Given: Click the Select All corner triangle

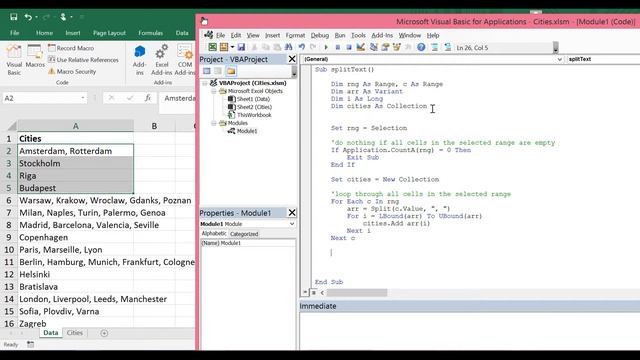Looking at the screenshot, I should click(x=11, y=126).
